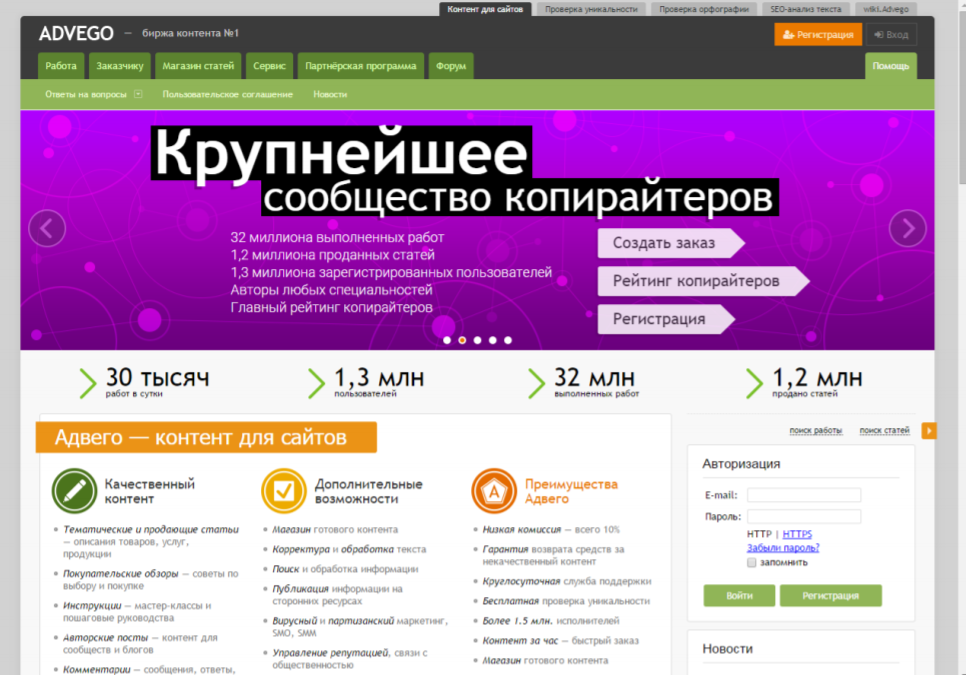Click the HTTPS link
Image resolution: width=966 pixels, height=675 pixels.
click(x=797, y=534)
